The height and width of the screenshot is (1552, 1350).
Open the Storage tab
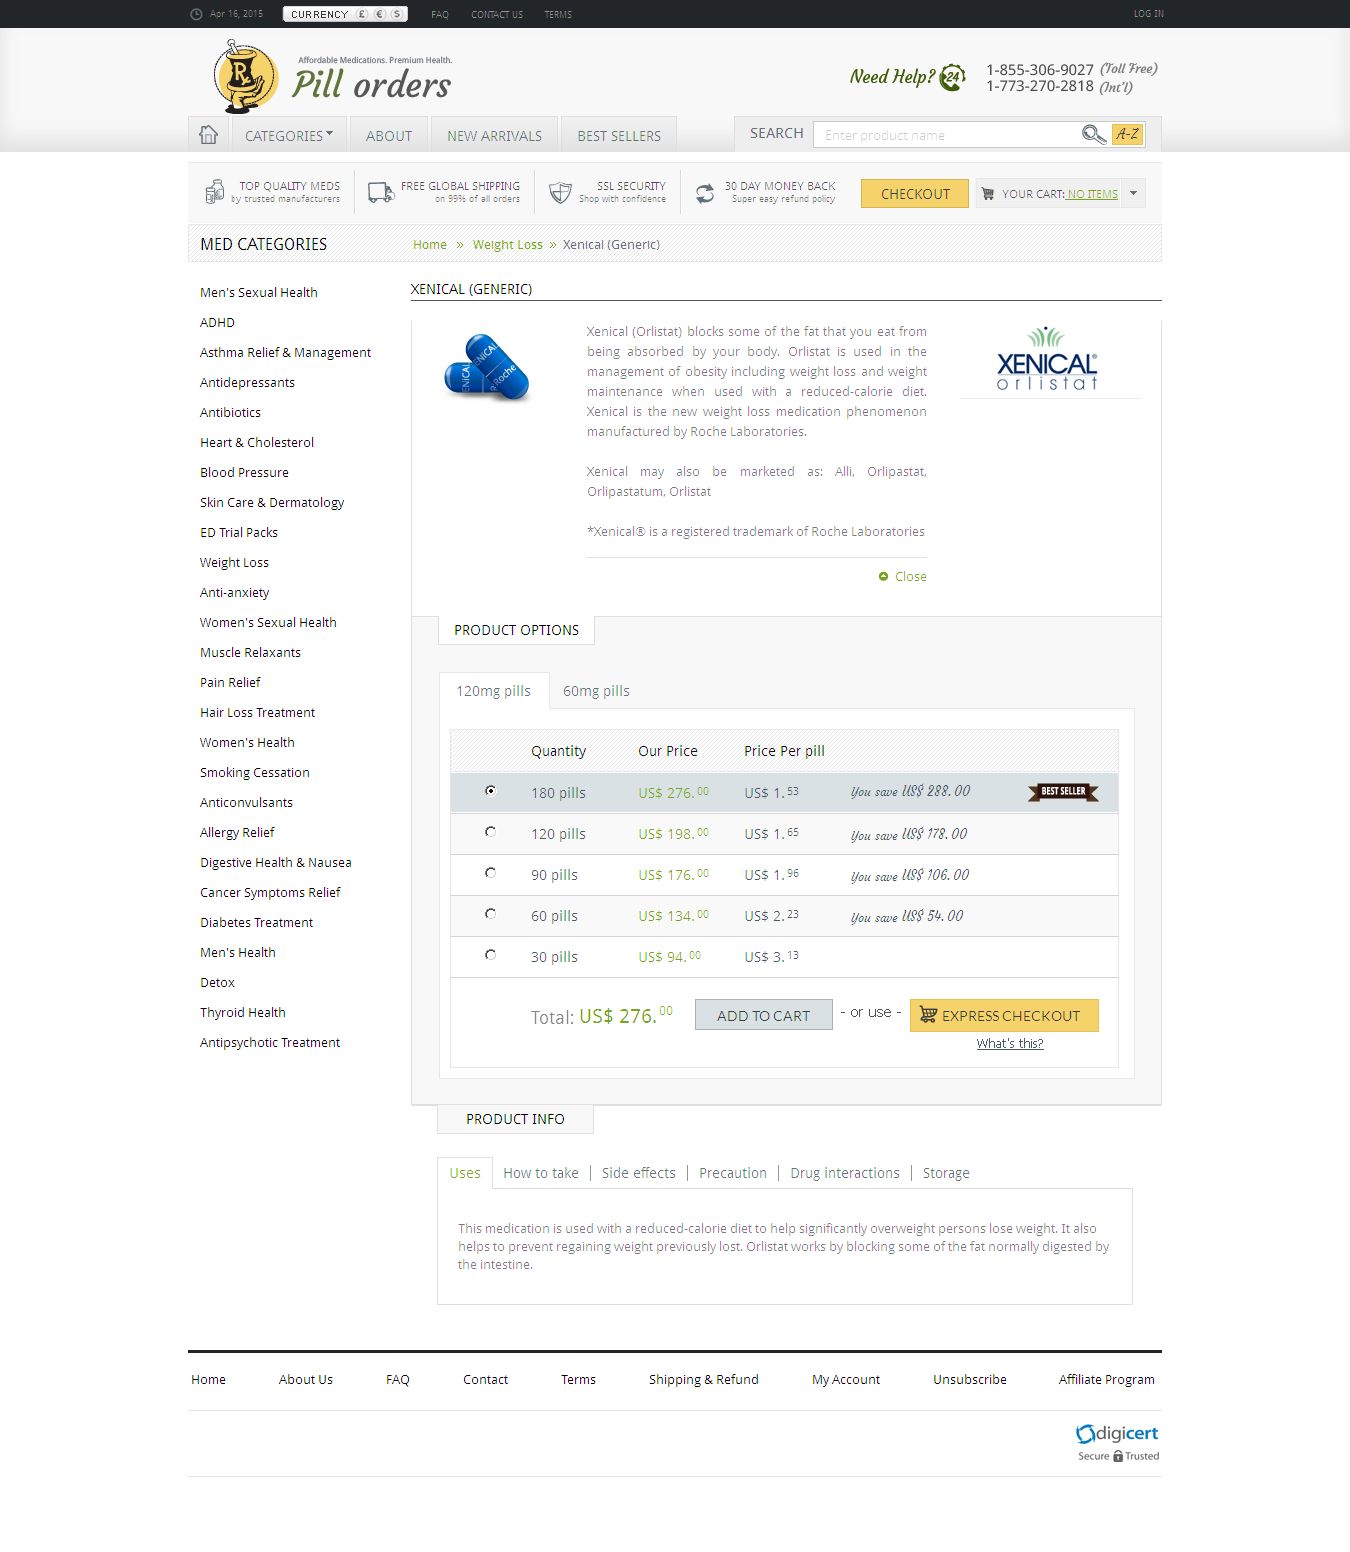[946, 1173]
